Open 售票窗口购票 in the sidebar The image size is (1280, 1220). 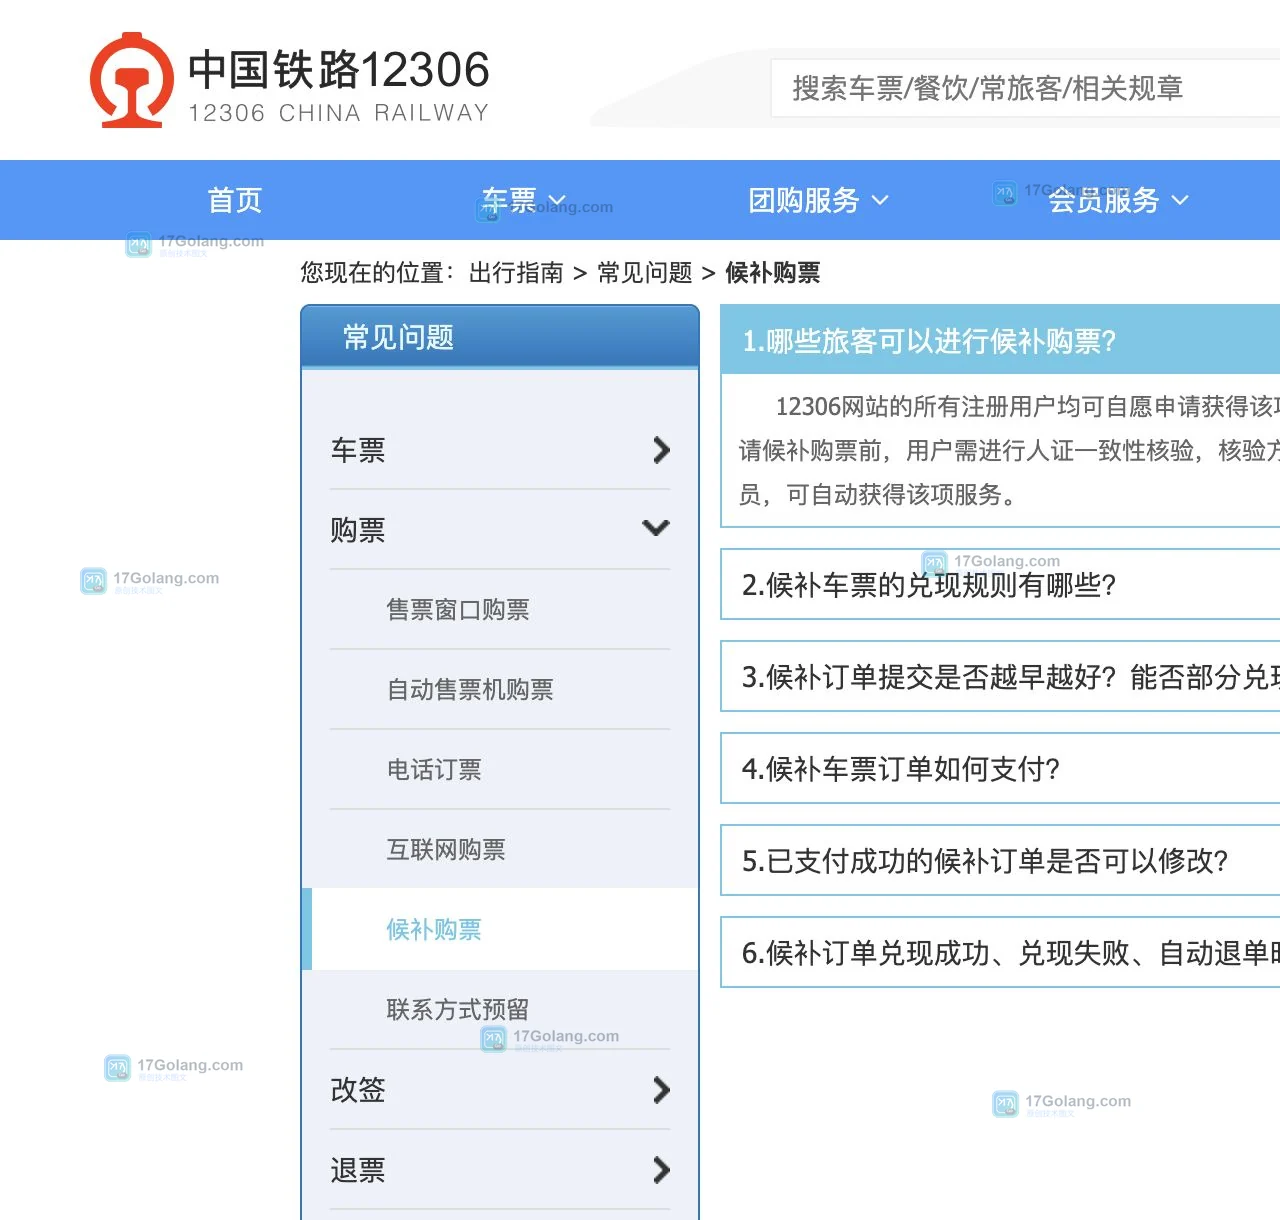pos(458,610)
